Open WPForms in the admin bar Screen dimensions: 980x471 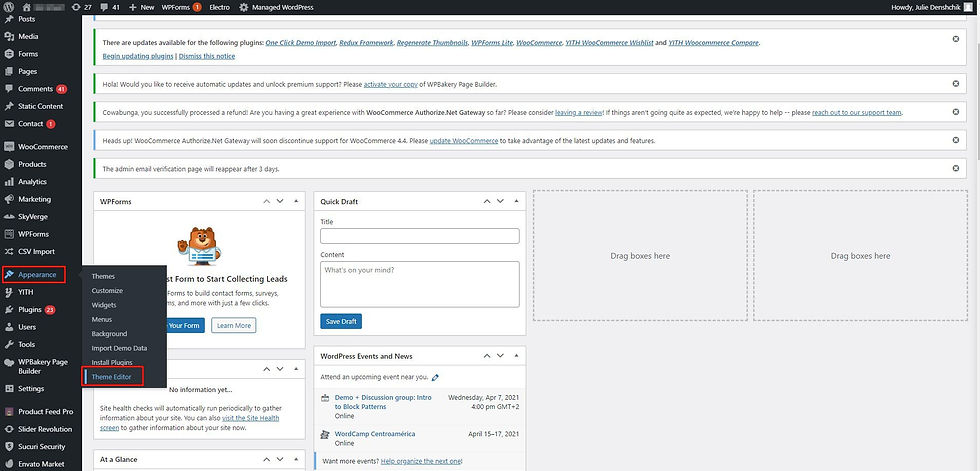(x=181, y=7)
